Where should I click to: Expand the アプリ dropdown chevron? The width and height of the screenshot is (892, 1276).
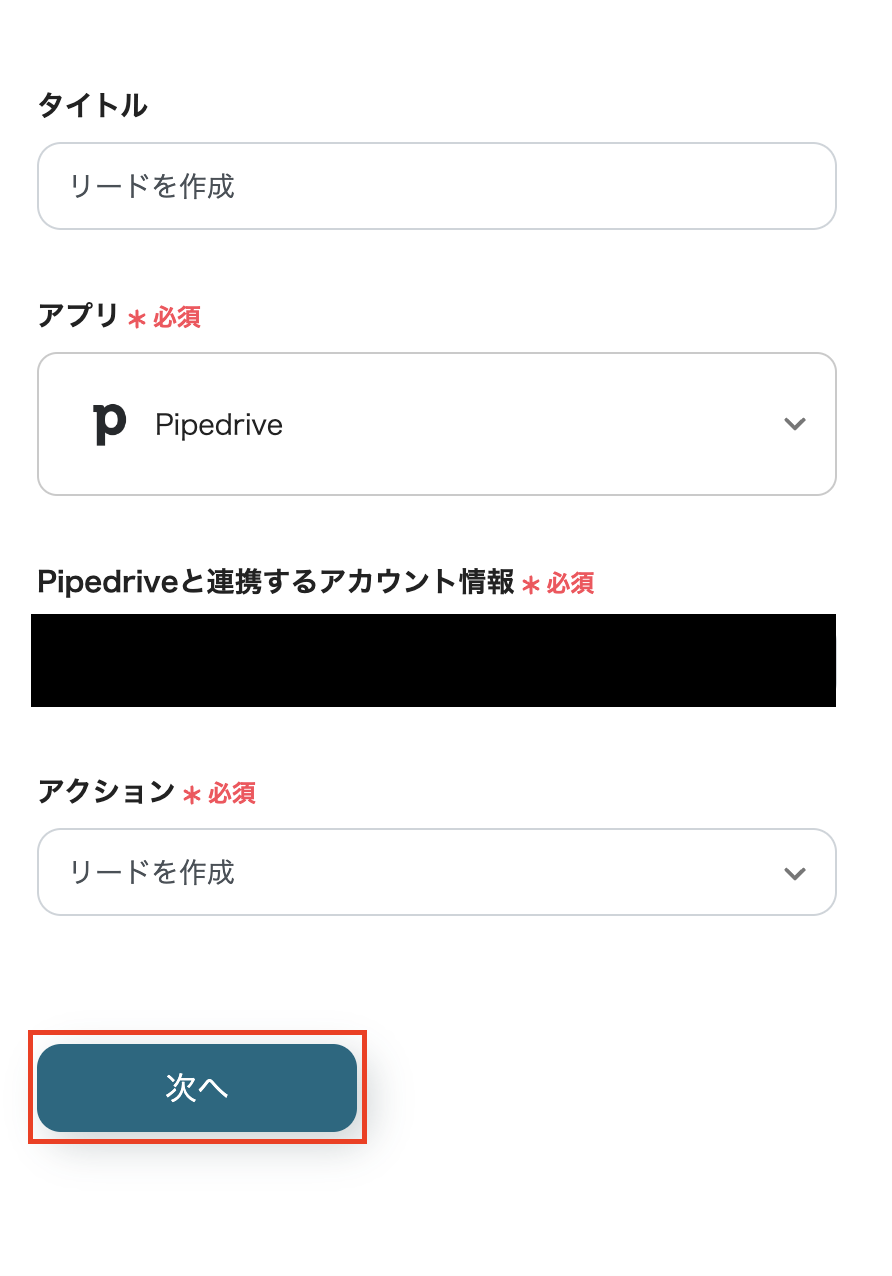click(x=795, y=424)
